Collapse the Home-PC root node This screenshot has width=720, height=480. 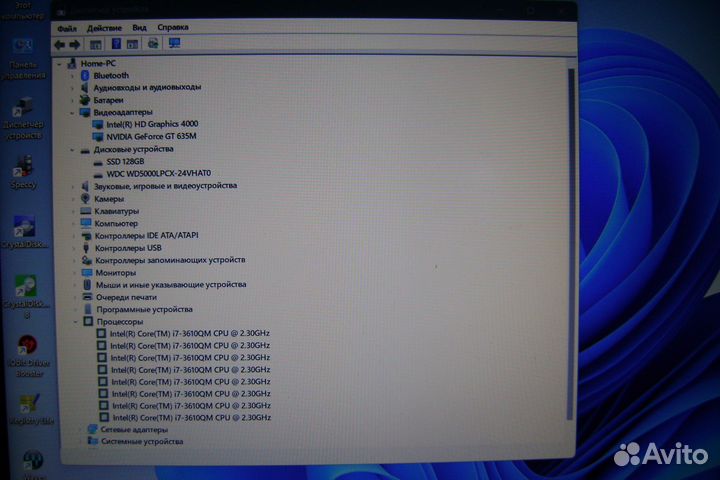[x=59, y=64]
